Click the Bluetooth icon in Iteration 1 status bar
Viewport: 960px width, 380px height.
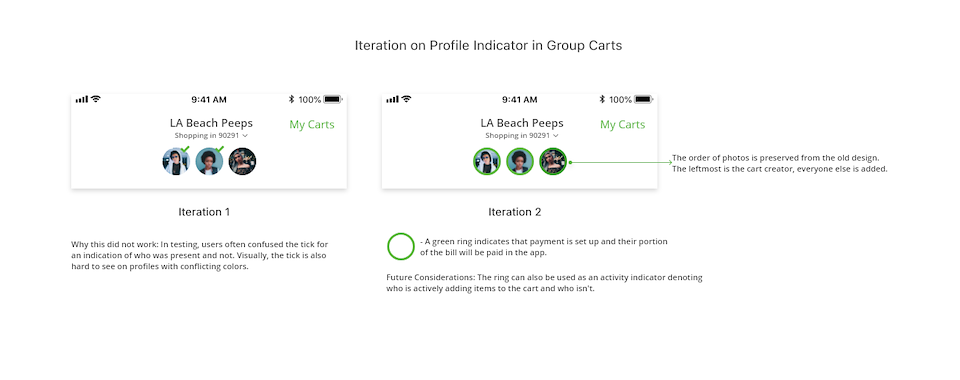pos(292,99)
